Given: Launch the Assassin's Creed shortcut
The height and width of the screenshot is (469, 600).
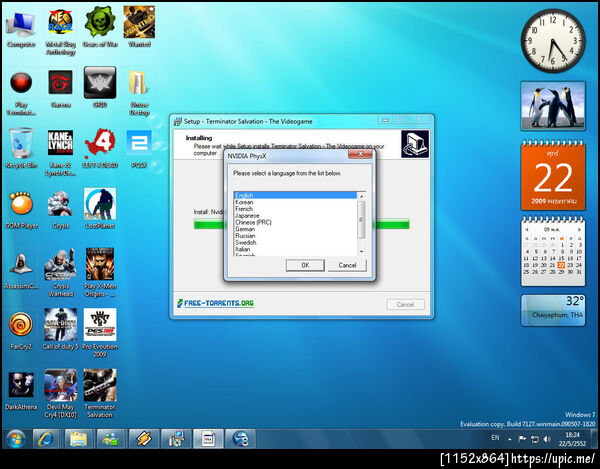Looking at the screenshot, I should point(21,270).
